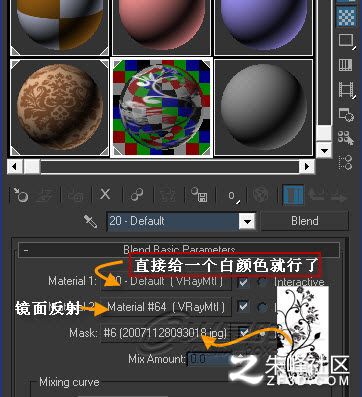Click the Reset Map/Mtl X icon
Image resolution: width=362 pixels, height=397 pixels.
coord(105,194)
